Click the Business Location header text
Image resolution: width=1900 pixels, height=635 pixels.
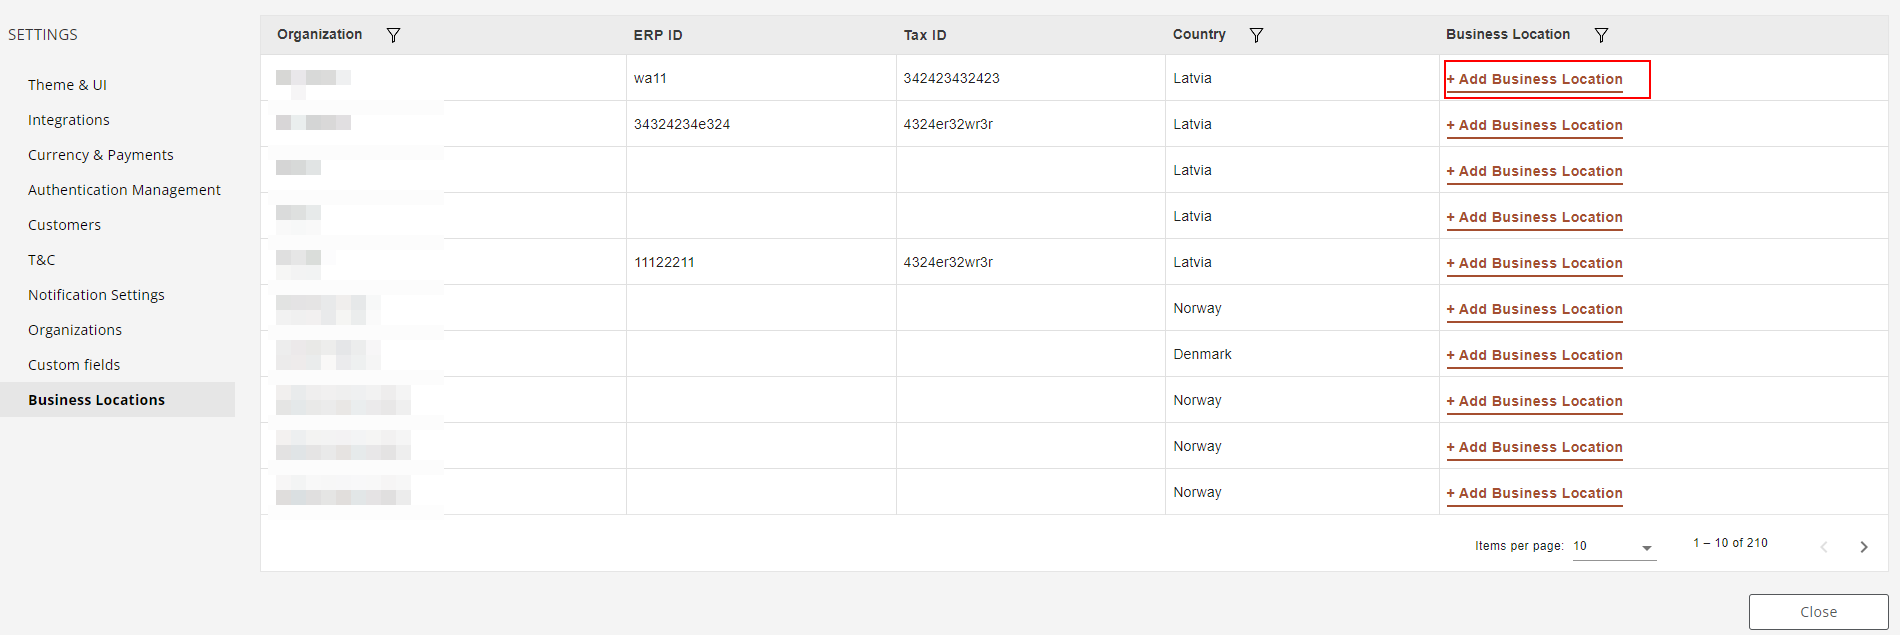(1508, 34)
